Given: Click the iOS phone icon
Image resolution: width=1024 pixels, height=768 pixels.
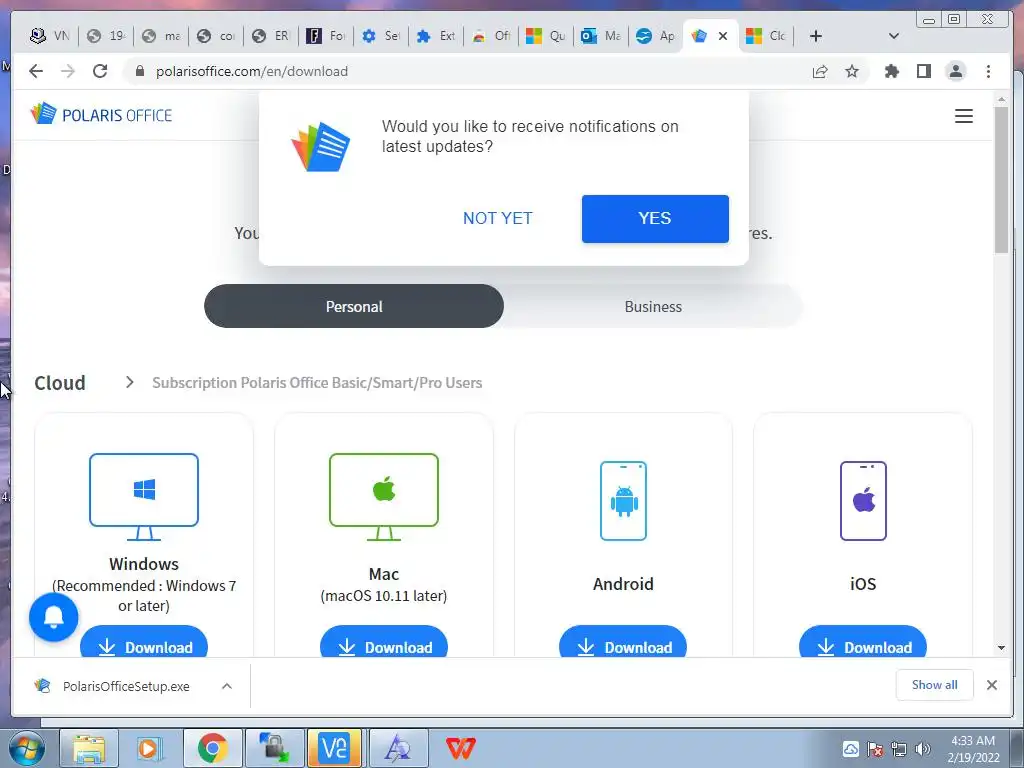Looking at the screenshot, I should coord(863,501).
